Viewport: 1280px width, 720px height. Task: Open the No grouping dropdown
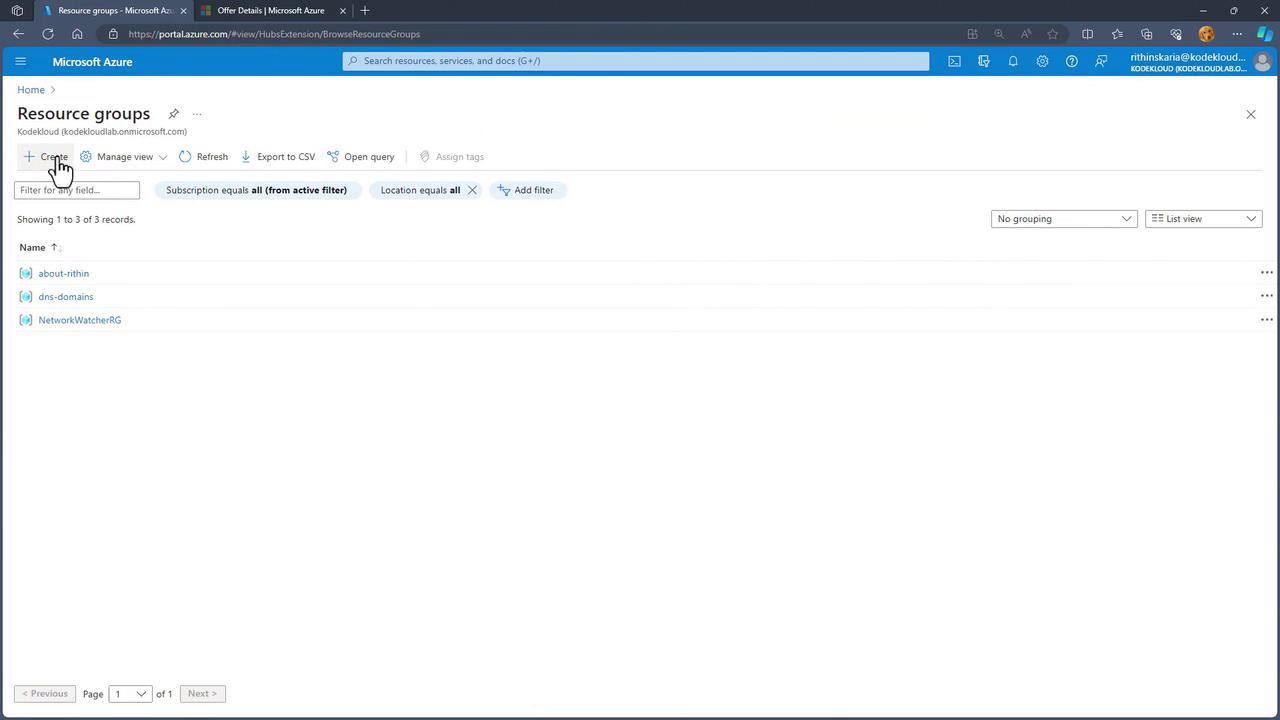pyautogui.click(x=1064, y=219)
